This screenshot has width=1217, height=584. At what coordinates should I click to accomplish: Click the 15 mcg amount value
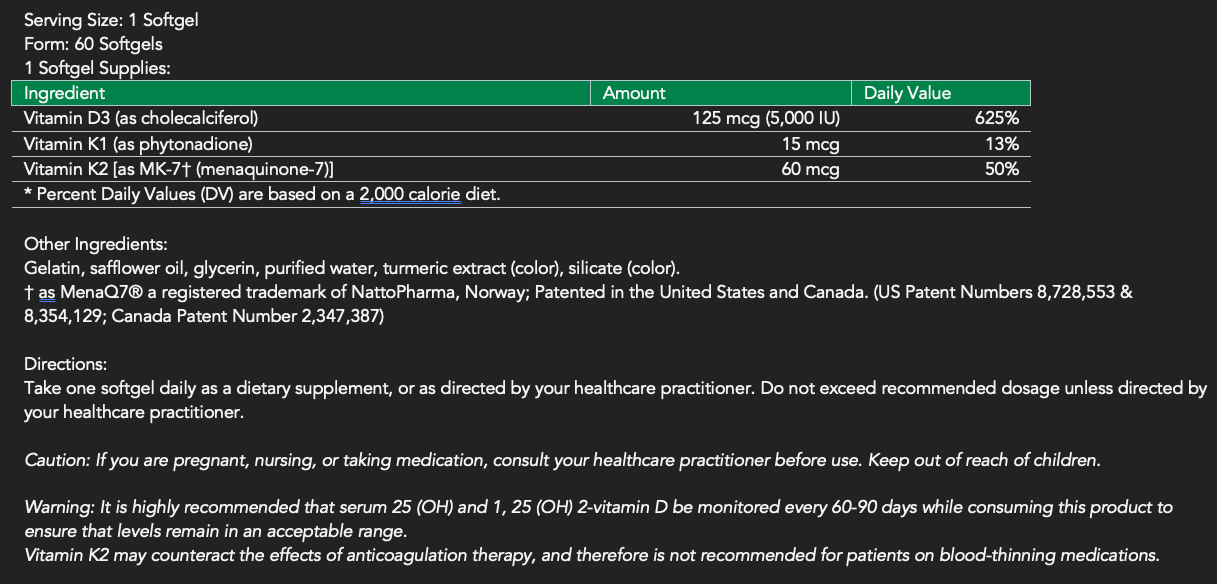point(810,144)
